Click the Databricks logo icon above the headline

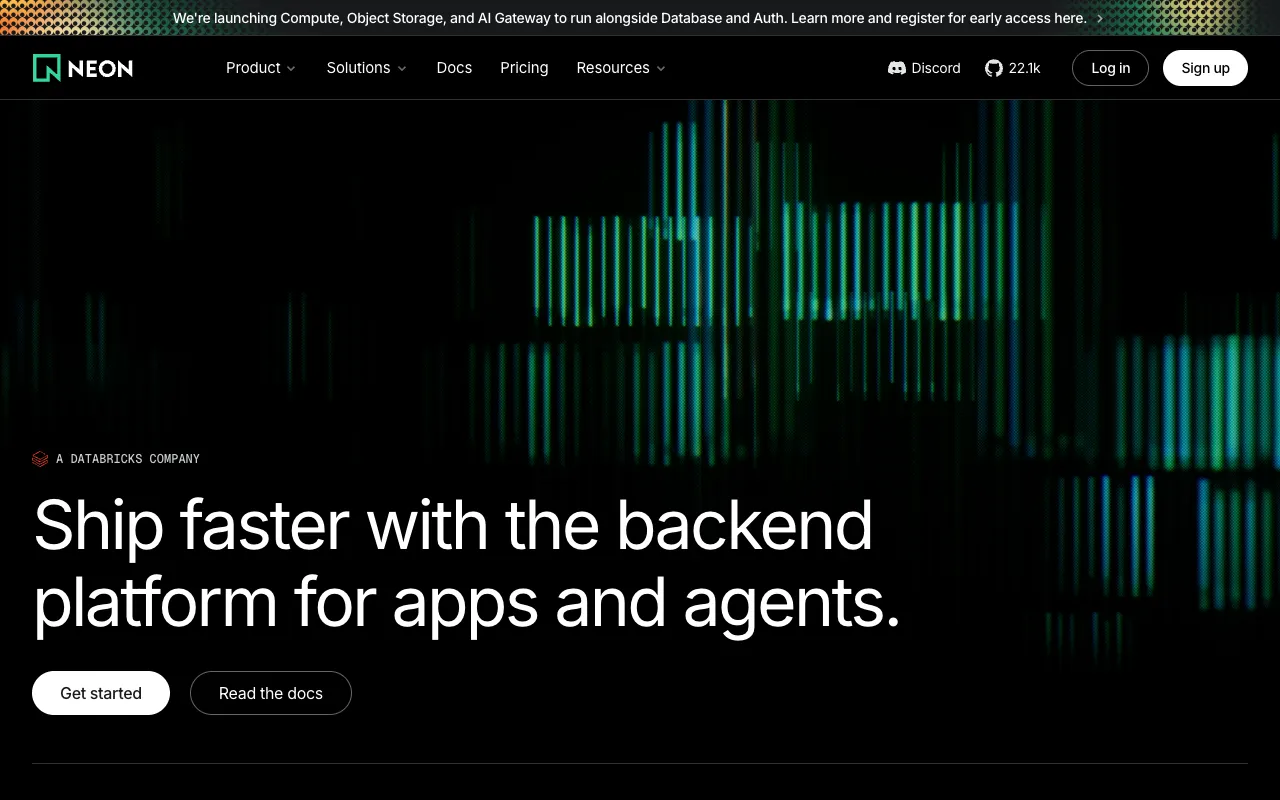tap(40, 459)
